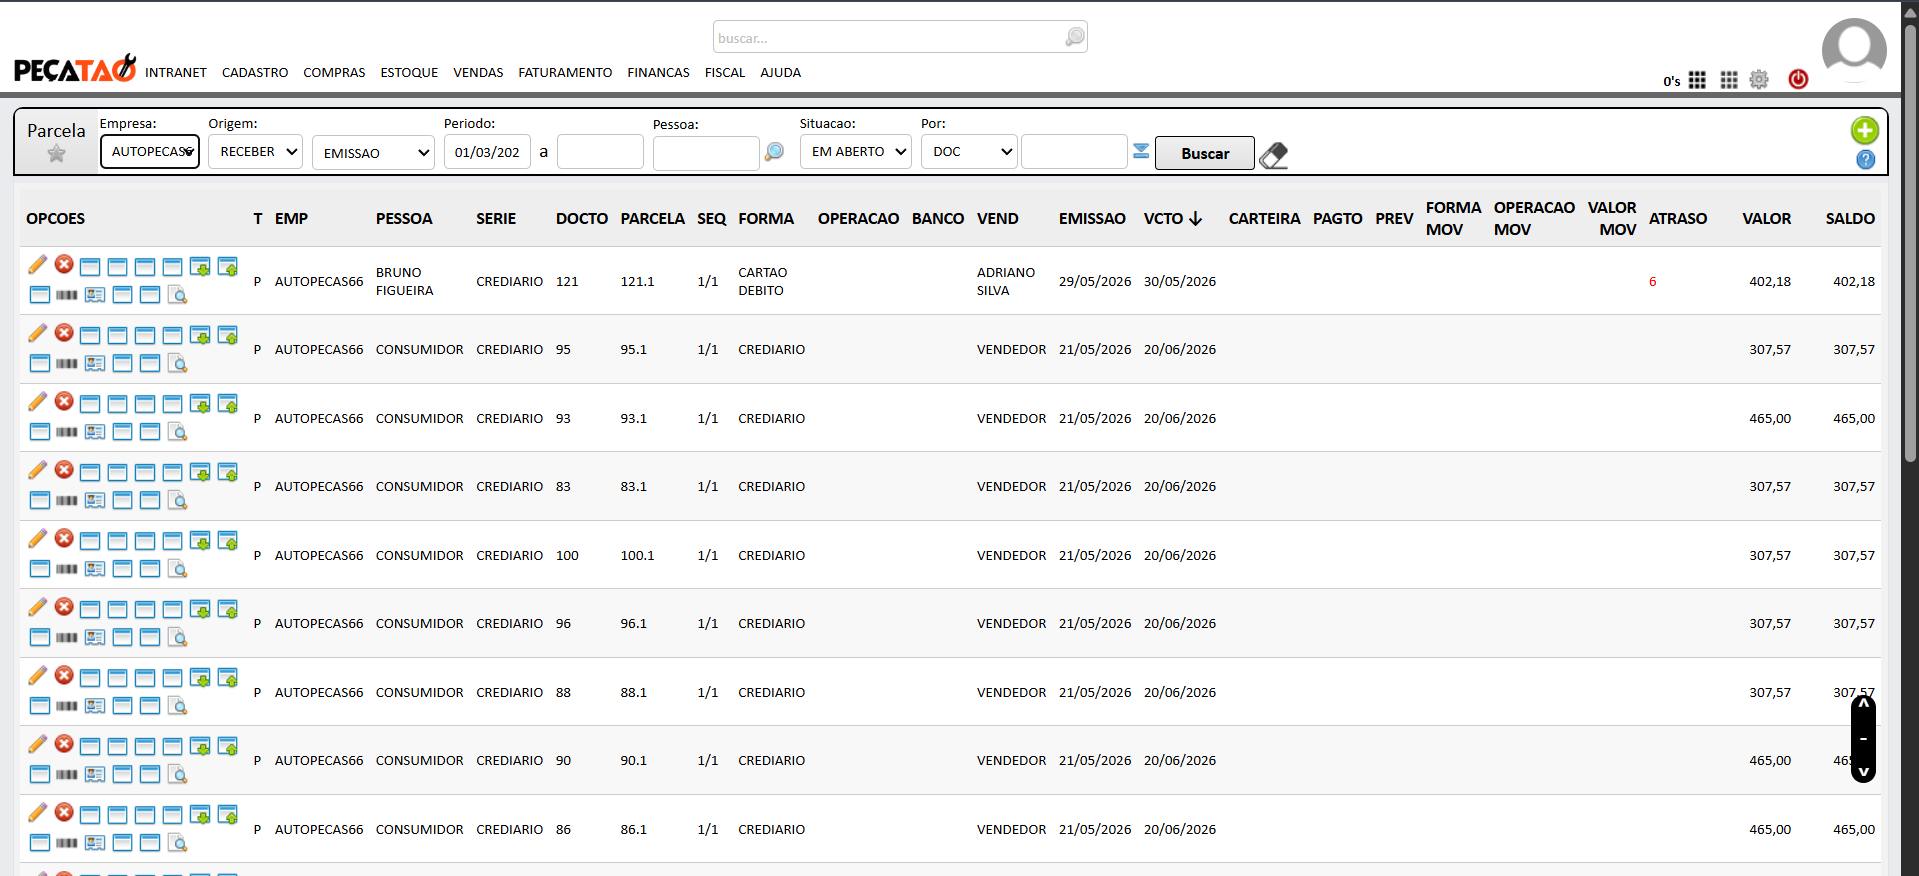Click barcode icon in docto 86 row

(67, 843)
